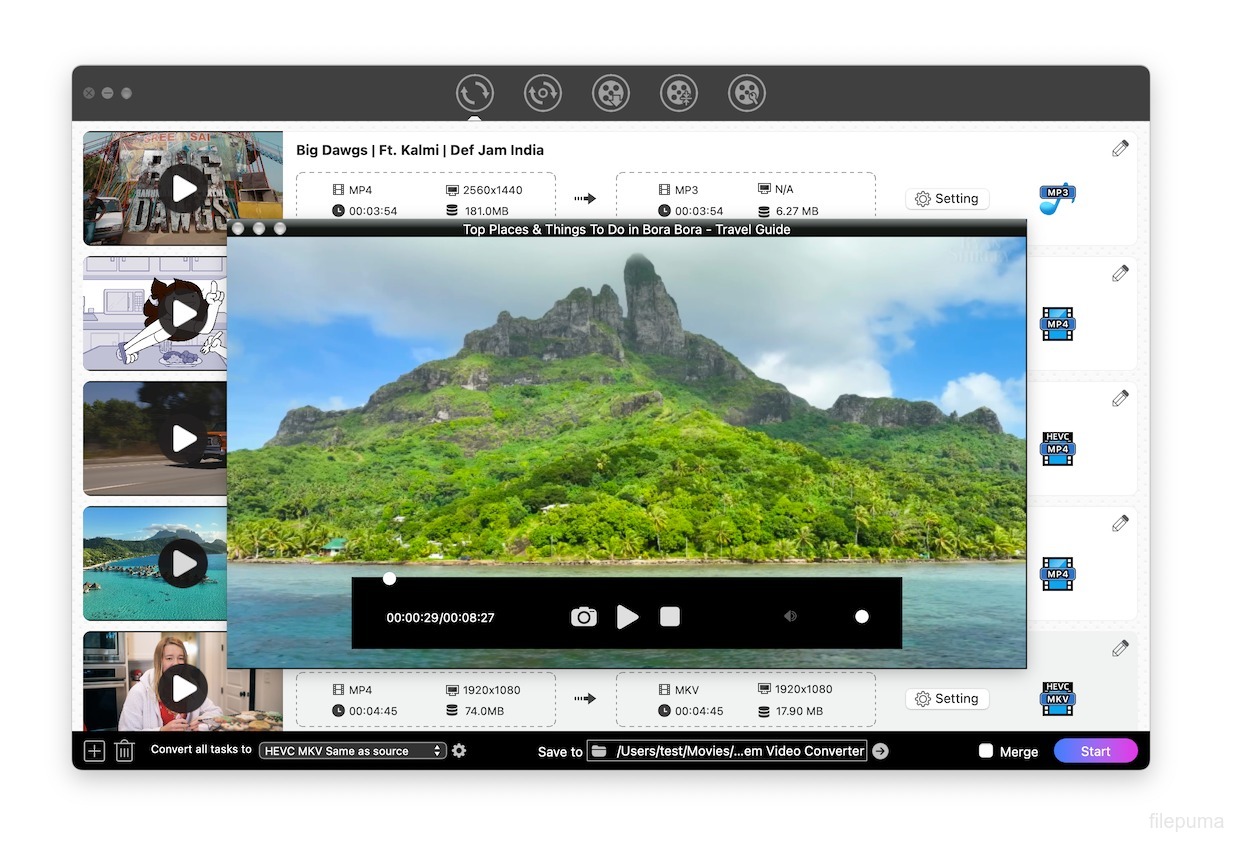Play the Bora Bora preview video
This screenshot has width=1236, height=843.
click(627, 617)
